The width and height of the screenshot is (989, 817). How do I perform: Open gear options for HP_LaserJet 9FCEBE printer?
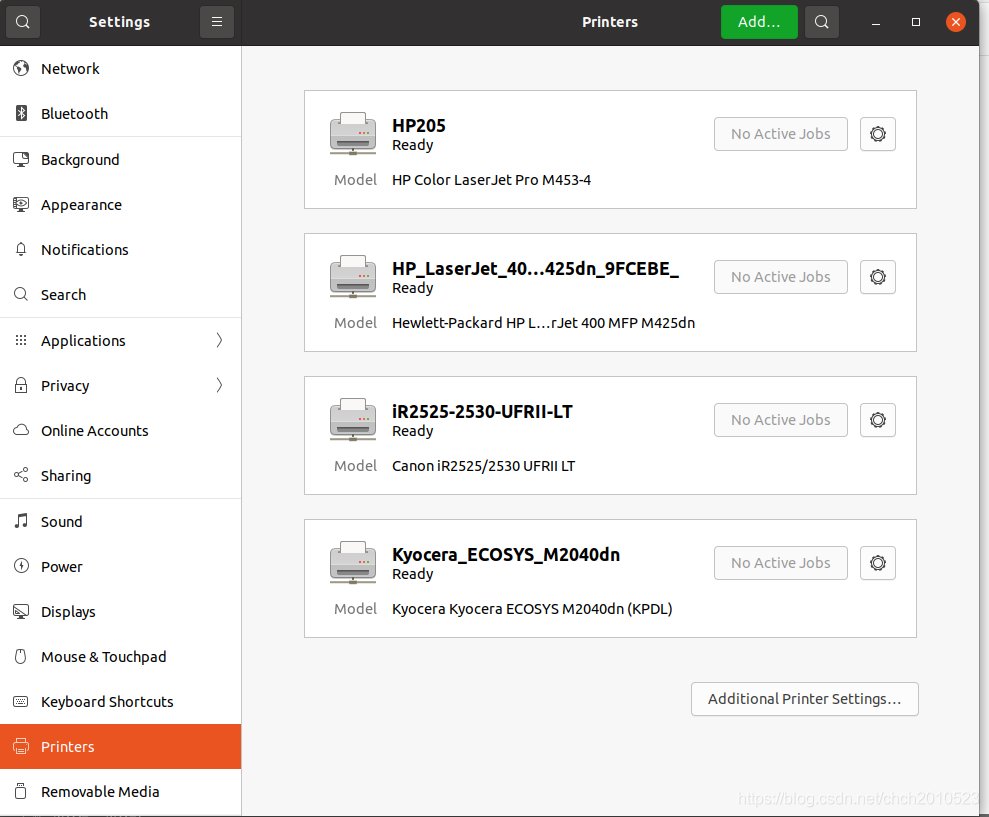(x=877, y=277)
